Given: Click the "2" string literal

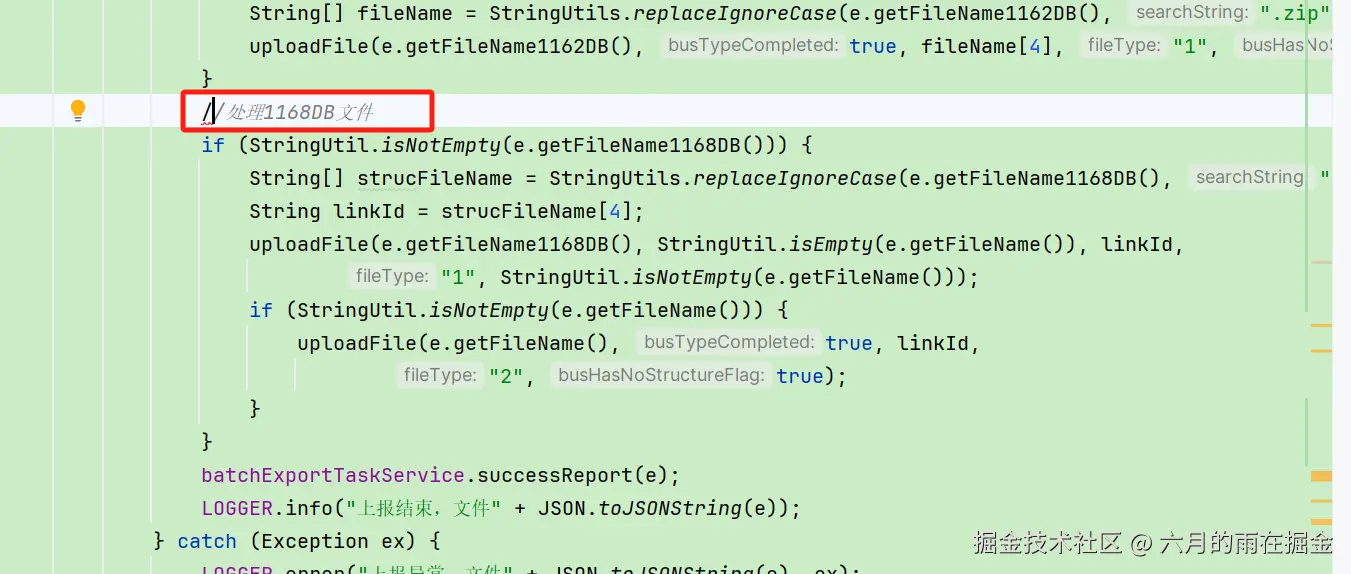Looking at the screenshot, I should (x=506, y=376).
